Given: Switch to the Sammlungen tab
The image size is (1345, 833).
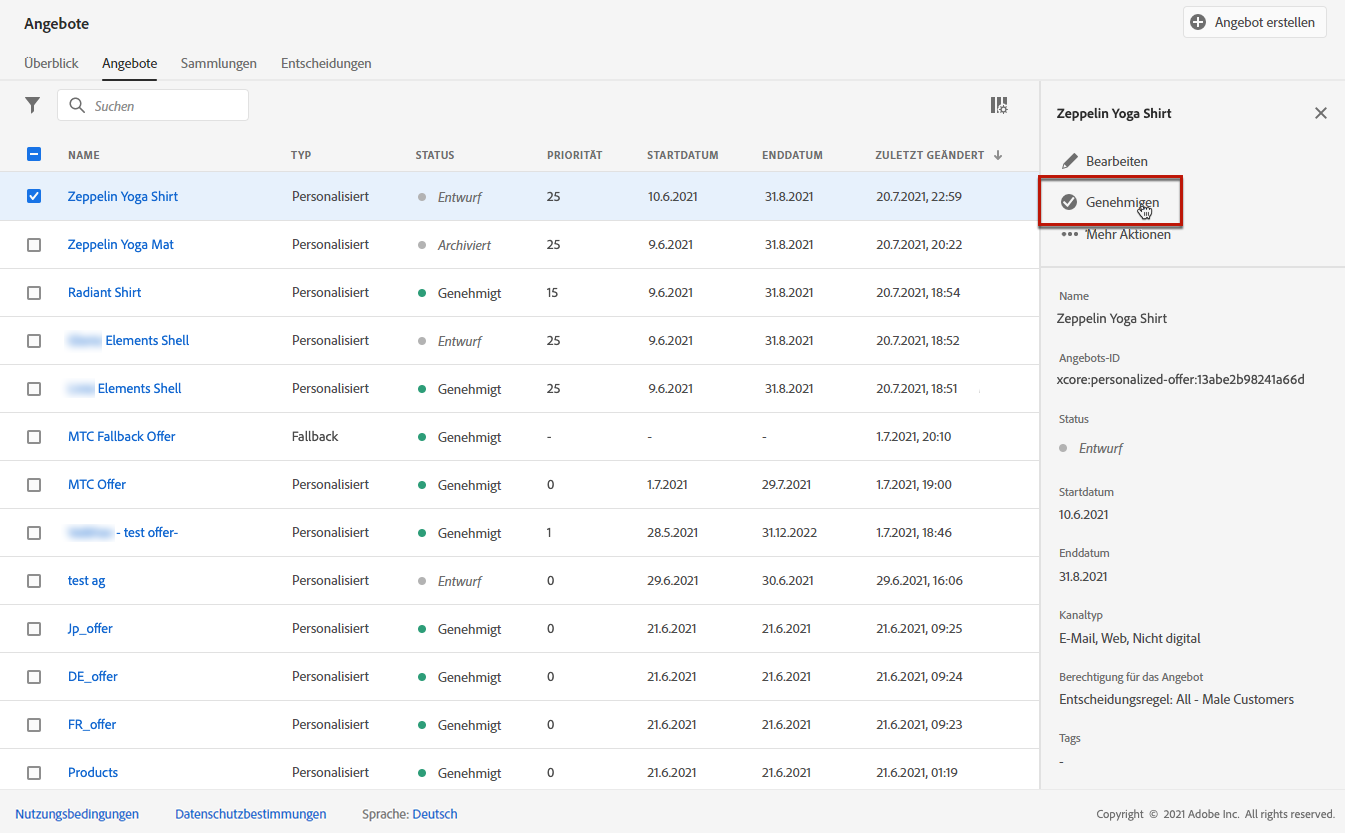Looking at the screenshot, I should coord(218,63).
